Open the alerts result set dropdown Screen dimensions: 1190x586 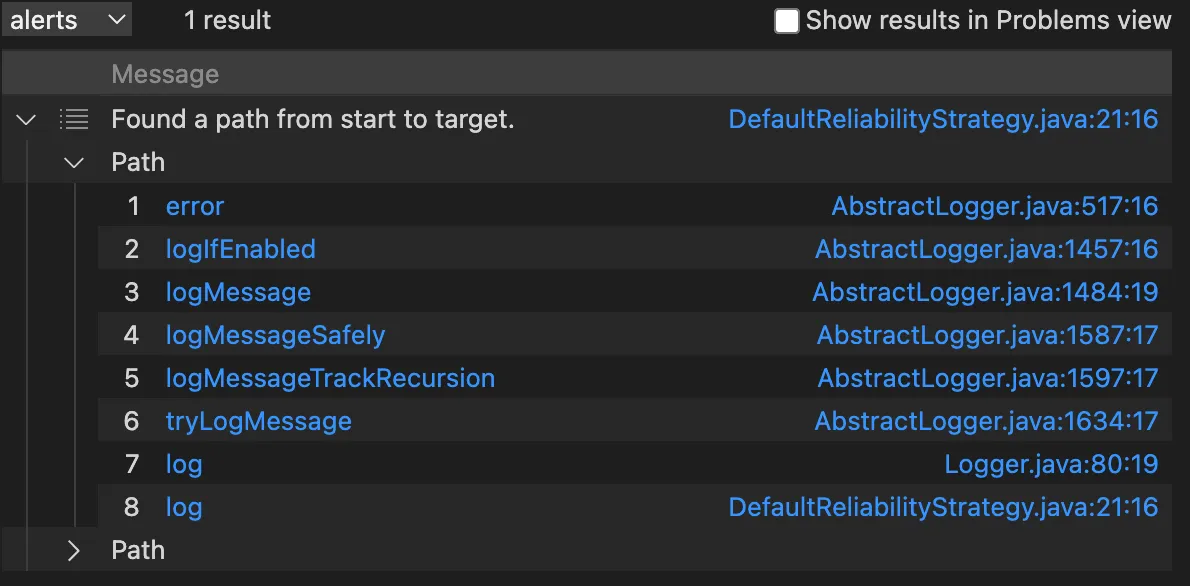(67, 20)
